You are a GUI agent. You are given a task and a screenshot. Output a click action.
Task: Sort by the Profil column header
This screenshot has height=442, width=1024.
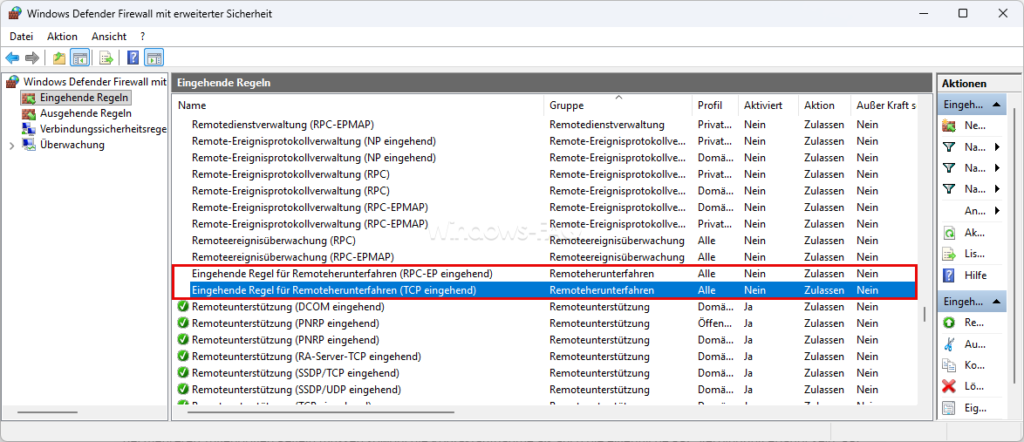click(x=715, y=105)
